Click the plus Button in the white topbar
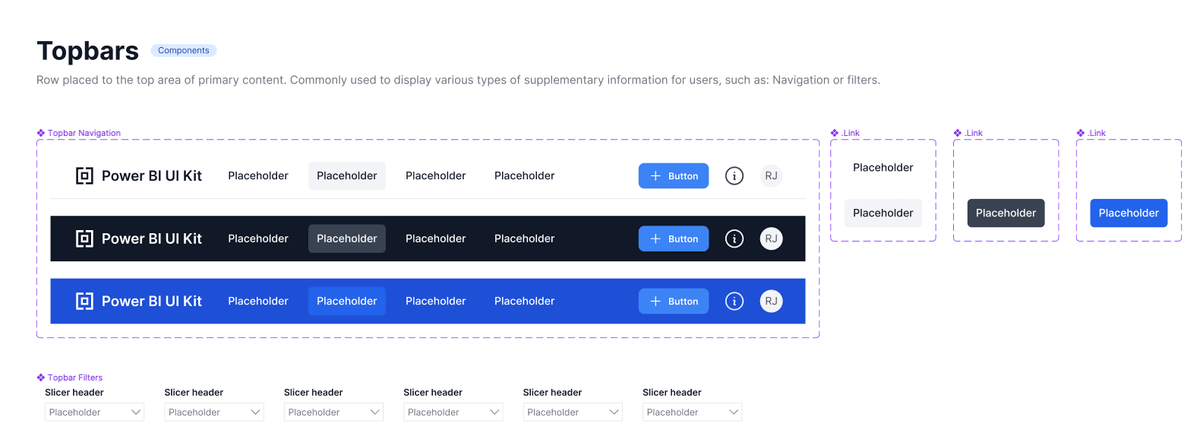 [673, 176]
